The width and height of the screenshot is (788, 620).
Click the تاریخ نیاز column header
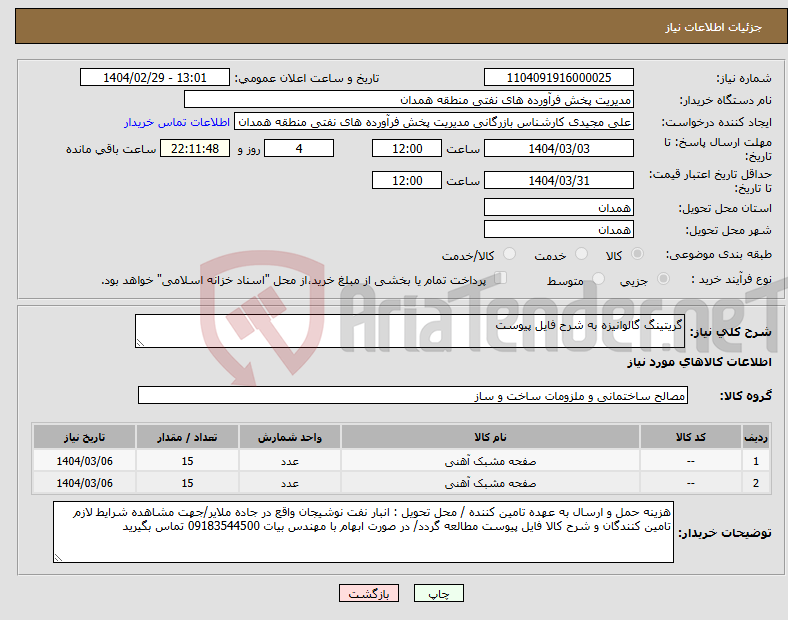[84, 437]
